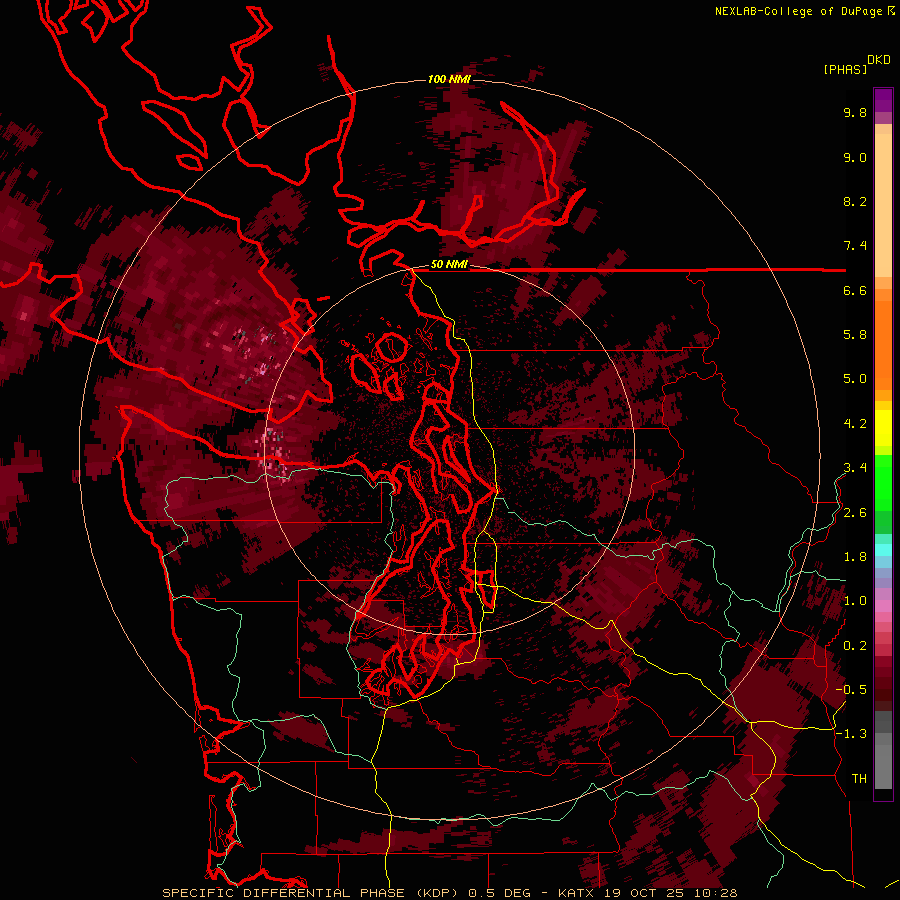Click the 50 NMI range ring label
The width and height of the screenshot is (900, 900).
click(x=449, y=265)
